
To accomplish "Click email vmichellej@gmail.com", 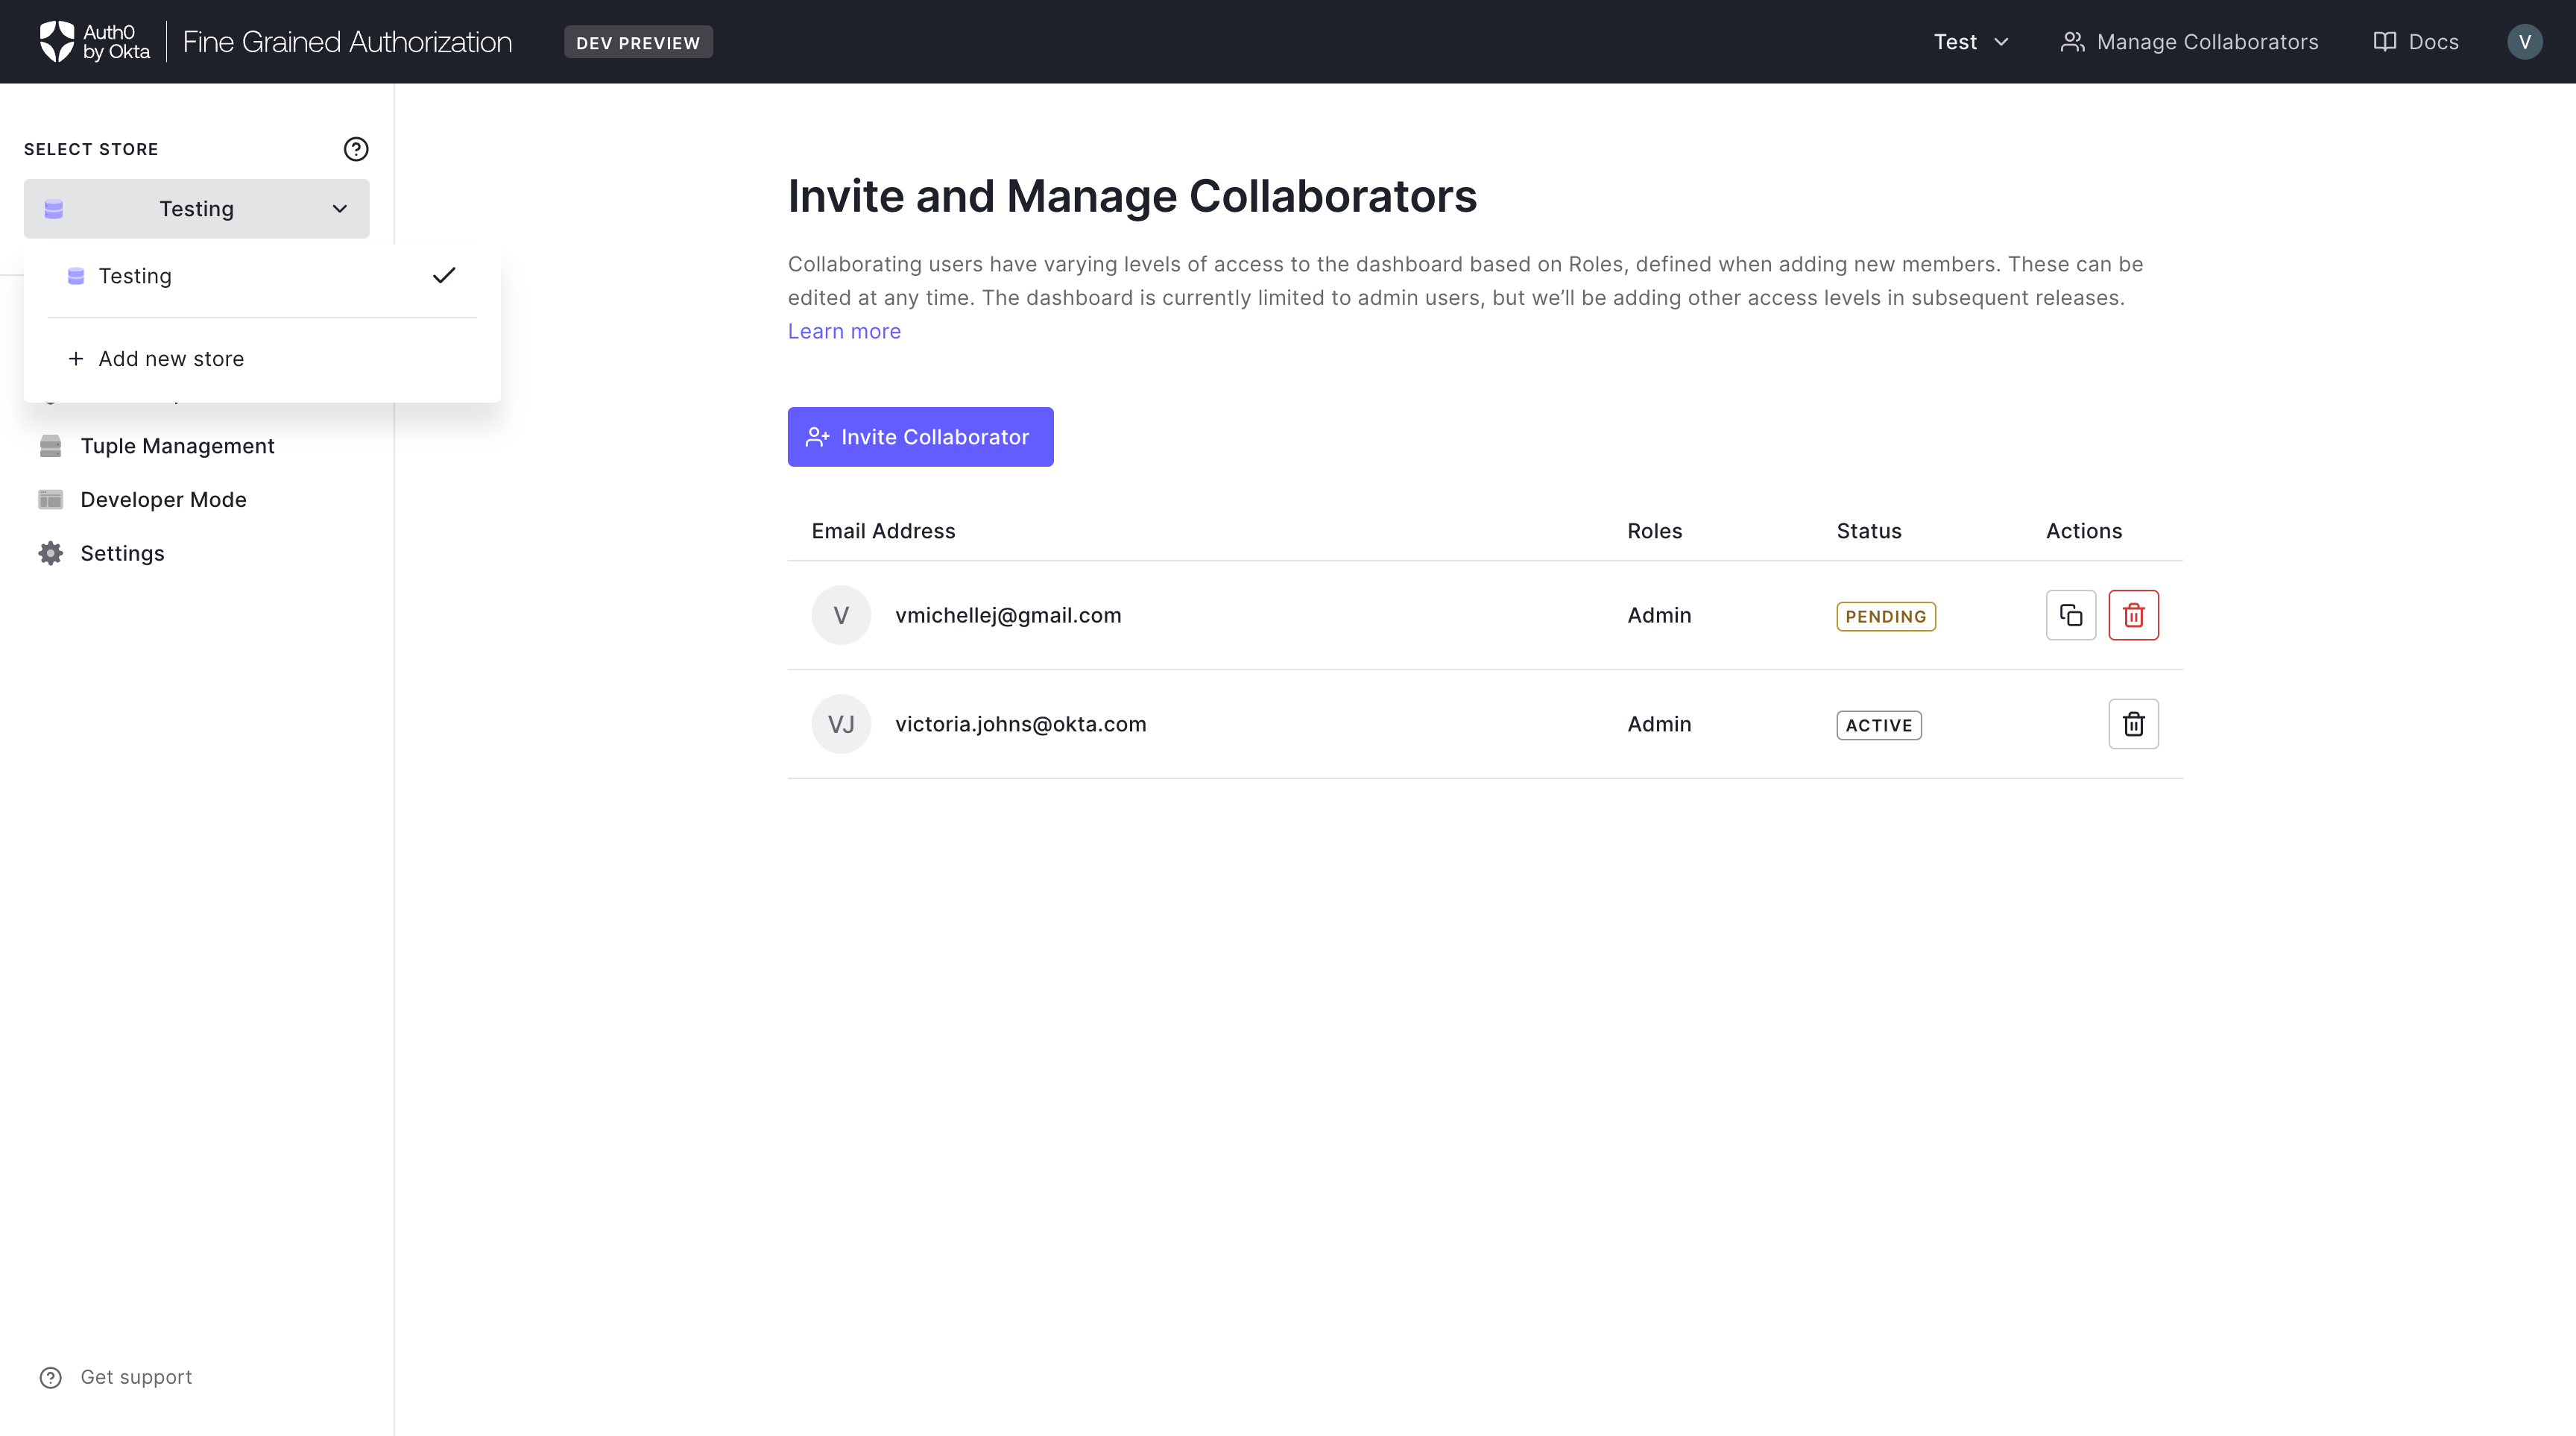I will [1008, 616].
